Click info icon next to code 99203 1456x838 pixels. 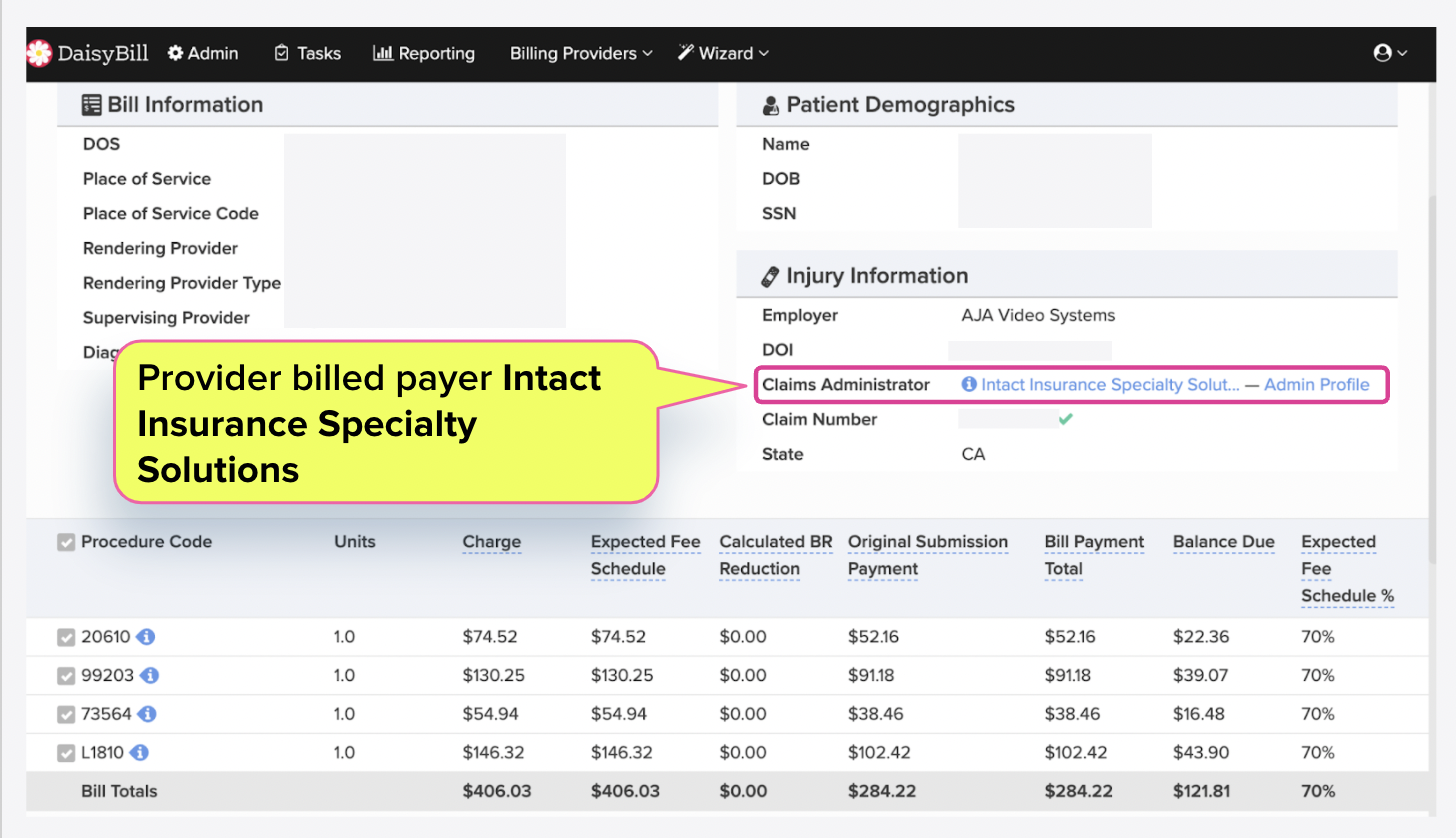(150, 675)
